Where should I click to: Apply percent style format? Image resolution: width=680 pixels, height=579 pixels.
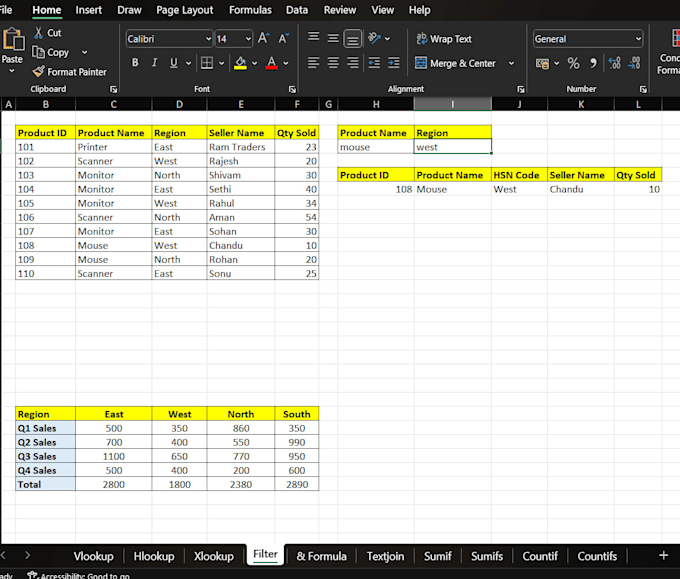[x=573, y=63]
